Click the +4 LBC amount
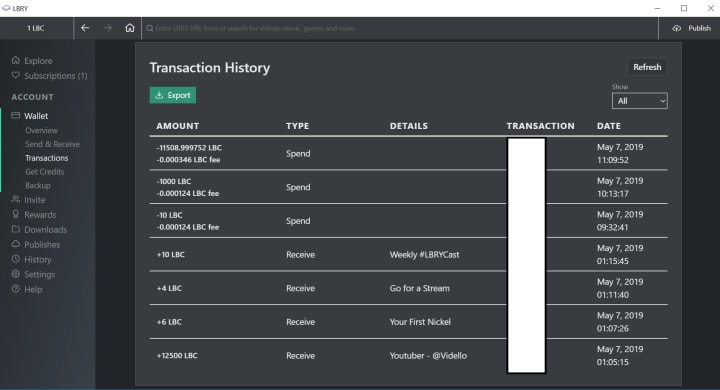Screen dimensions: 720x390 [169, 288]
